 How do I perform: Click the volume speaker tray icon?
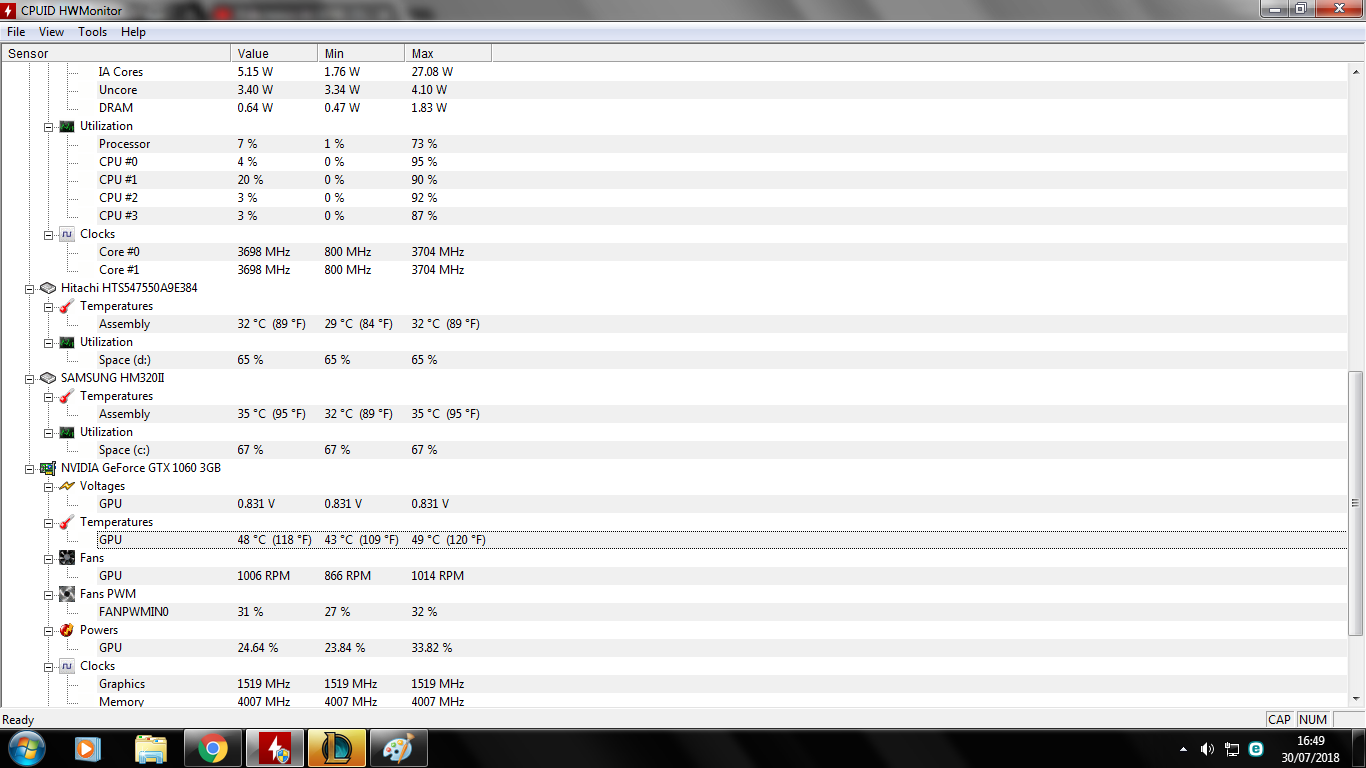[x=1207, y=749]
